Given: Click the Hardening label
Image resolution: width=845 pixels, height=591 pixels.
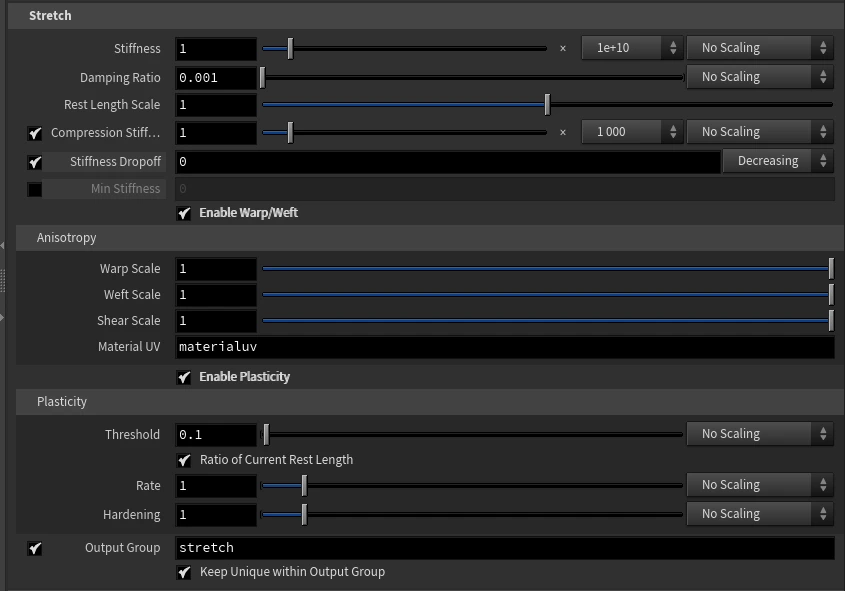Looking at the screenshot, I should click(131, 514).
